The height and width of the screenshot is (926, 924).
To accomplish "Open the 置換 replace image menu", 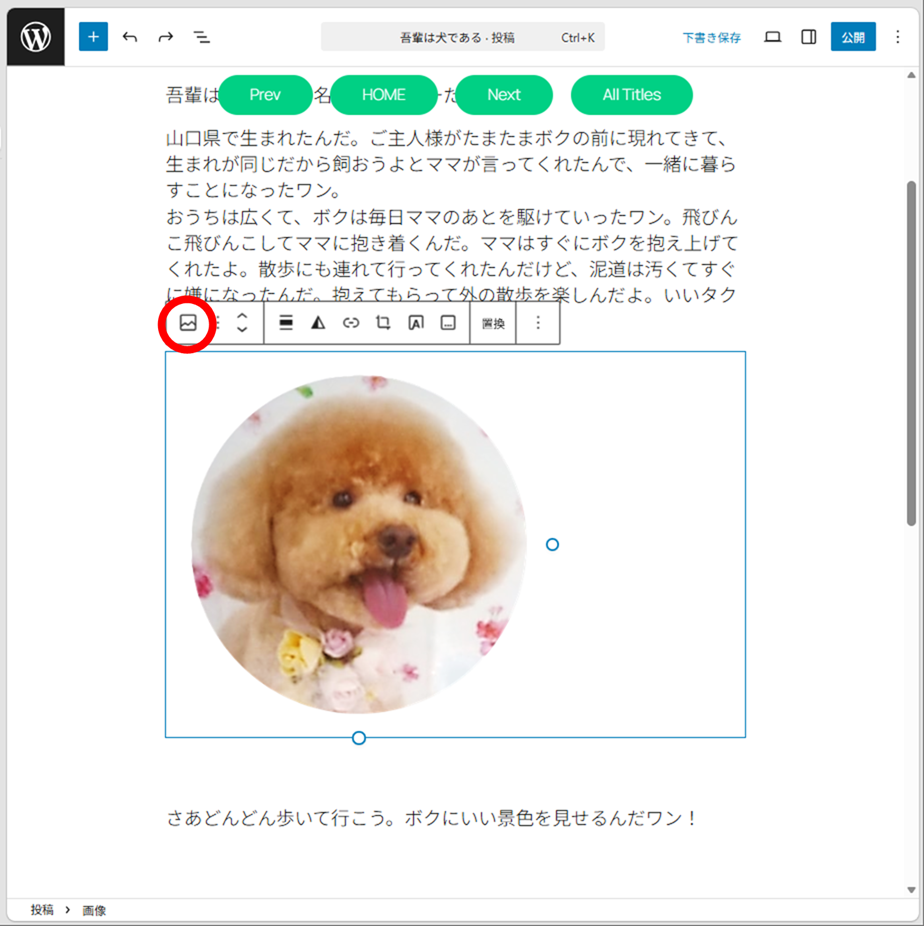I will click(x=493, y=323).
